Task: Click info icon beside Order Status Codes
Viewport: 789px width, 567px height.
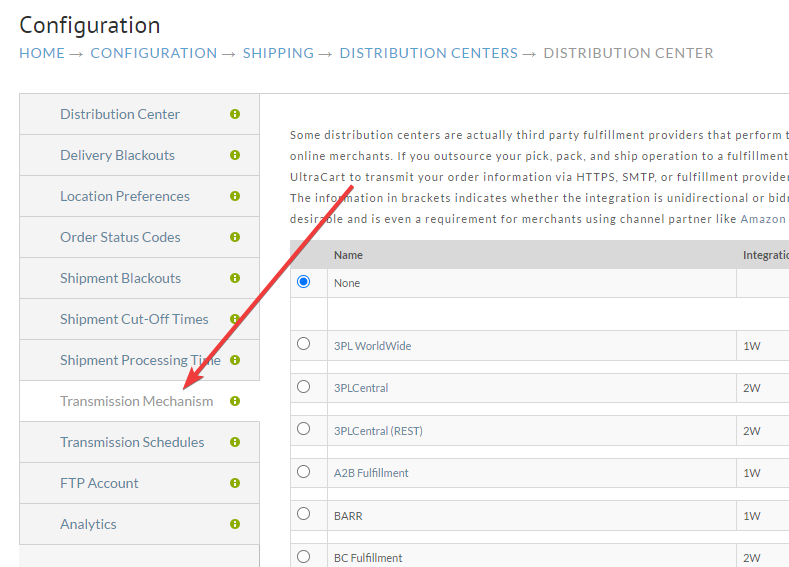Action: pos(235,237)
